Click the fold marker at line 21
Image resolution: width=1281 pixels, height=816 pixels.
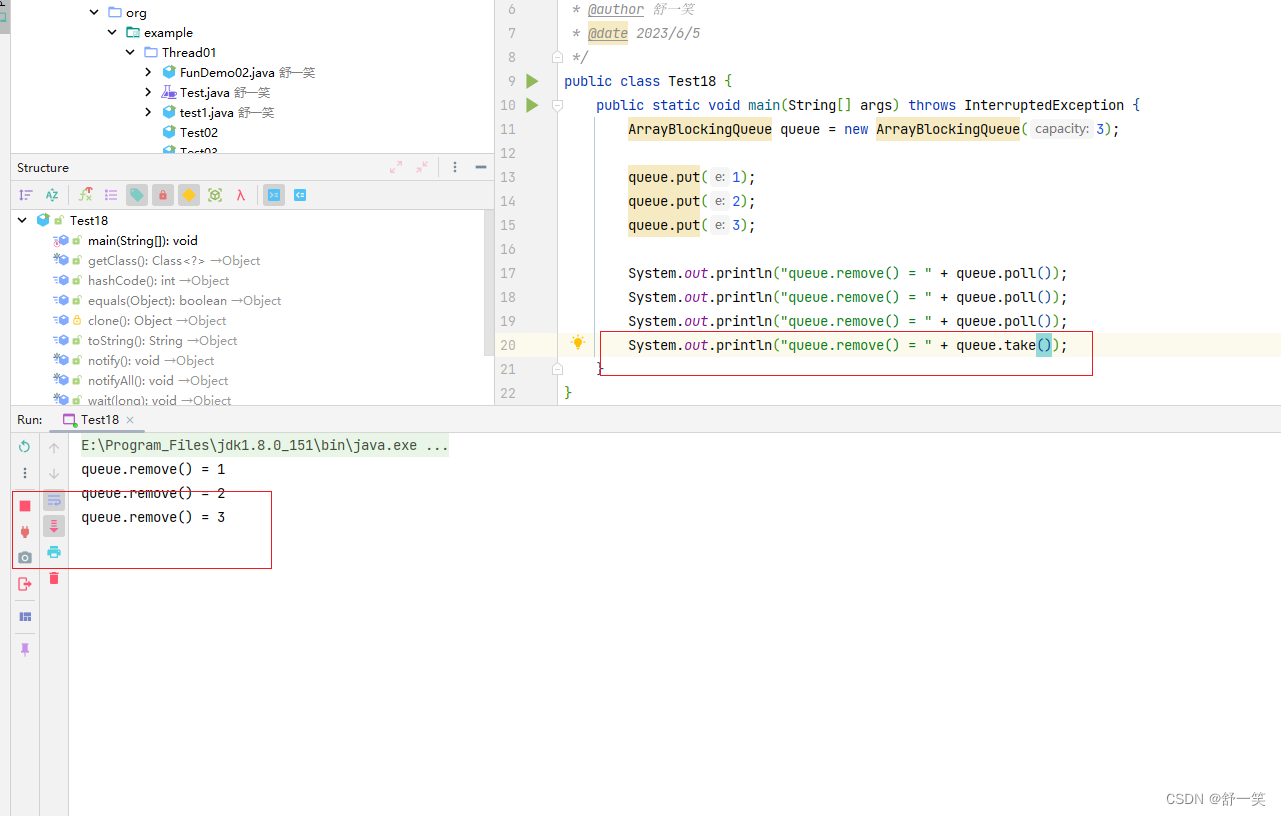coord(558,369)
